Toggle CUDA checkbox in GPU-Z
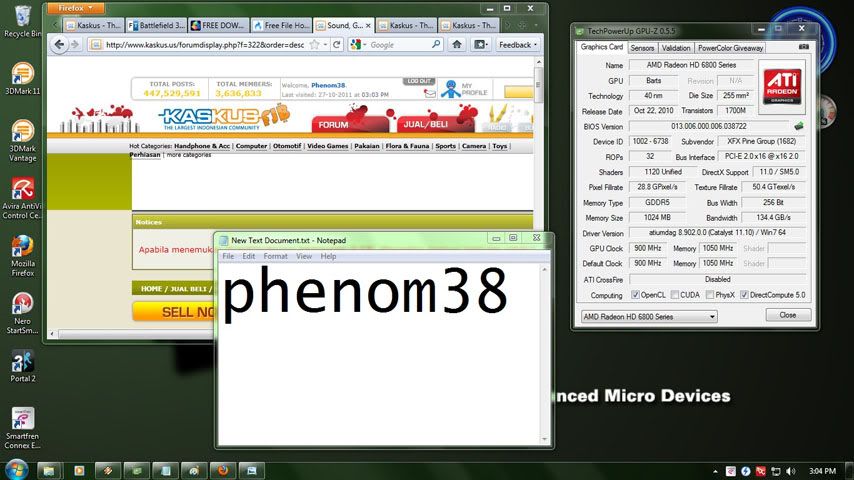Viewport: 854px width, 480px height. (675, 295)
